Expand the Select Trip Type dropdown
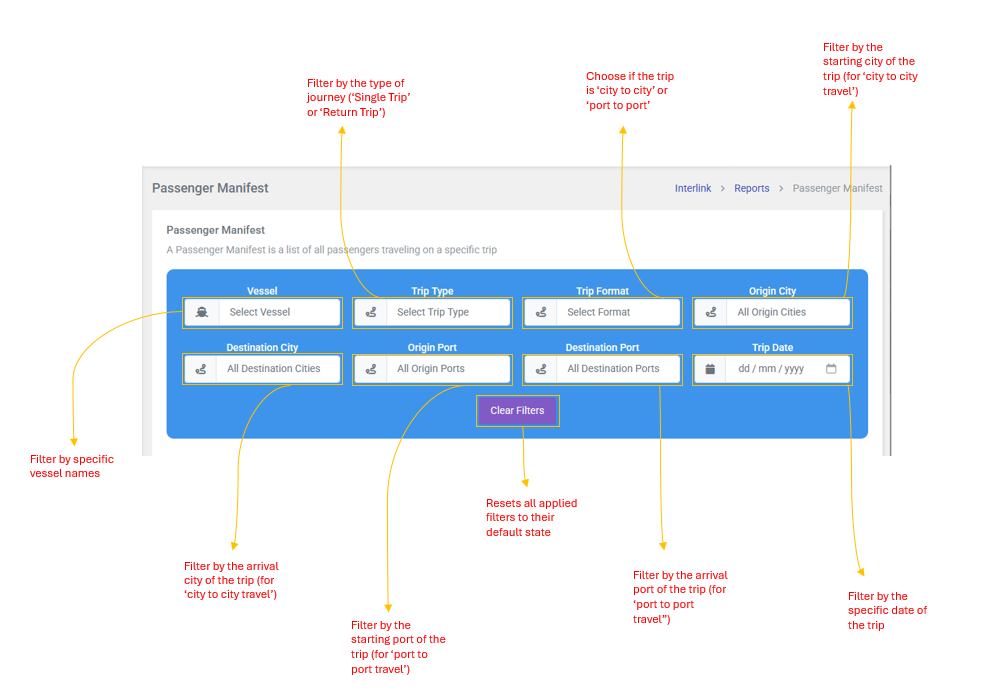 [447, 312]
